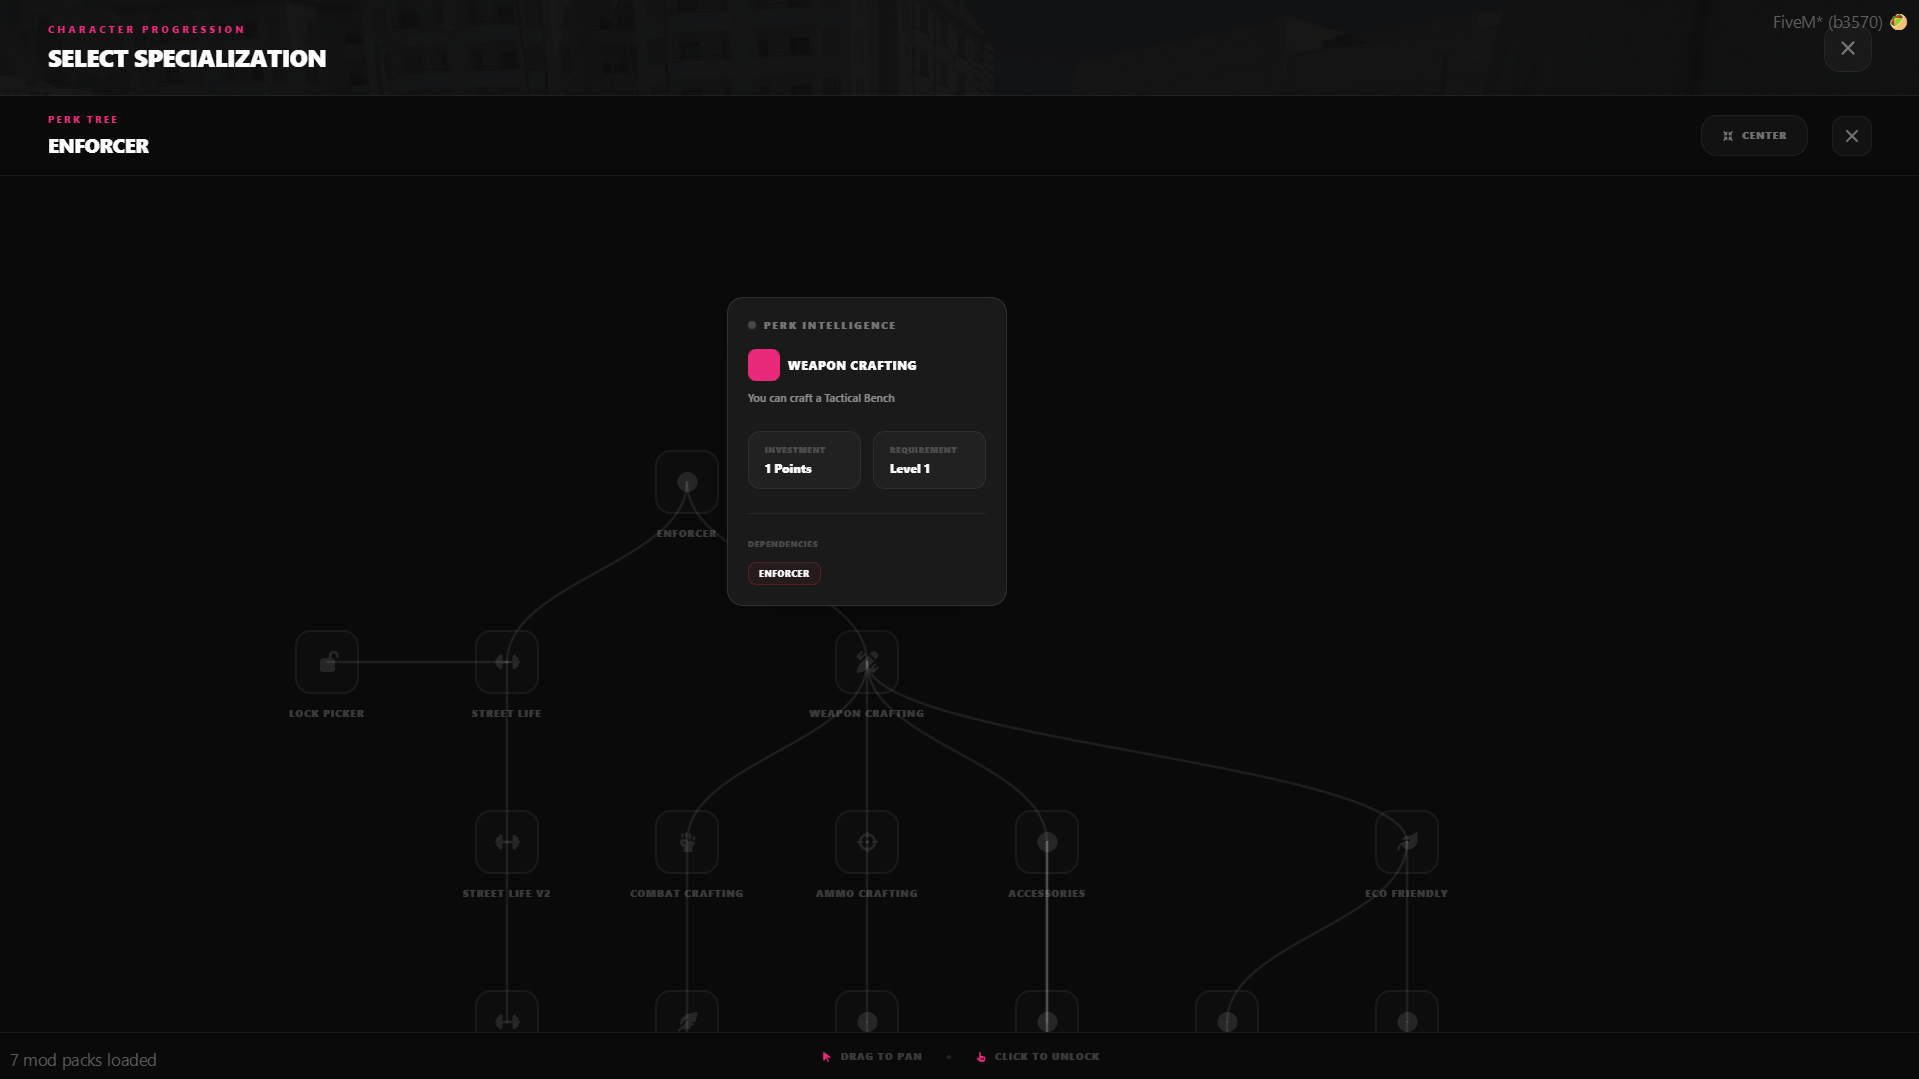Click the Weapon Crafting perk node
This screenshot has width=1919, height=1079.
[867, 662]
